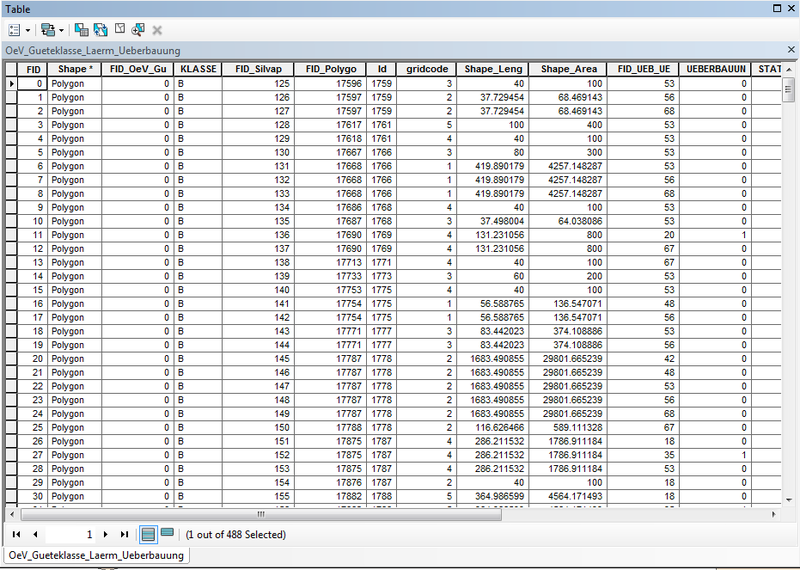This screenshot has width=800, height=570.
Task: Go to the last record
Action: [124, 535]
